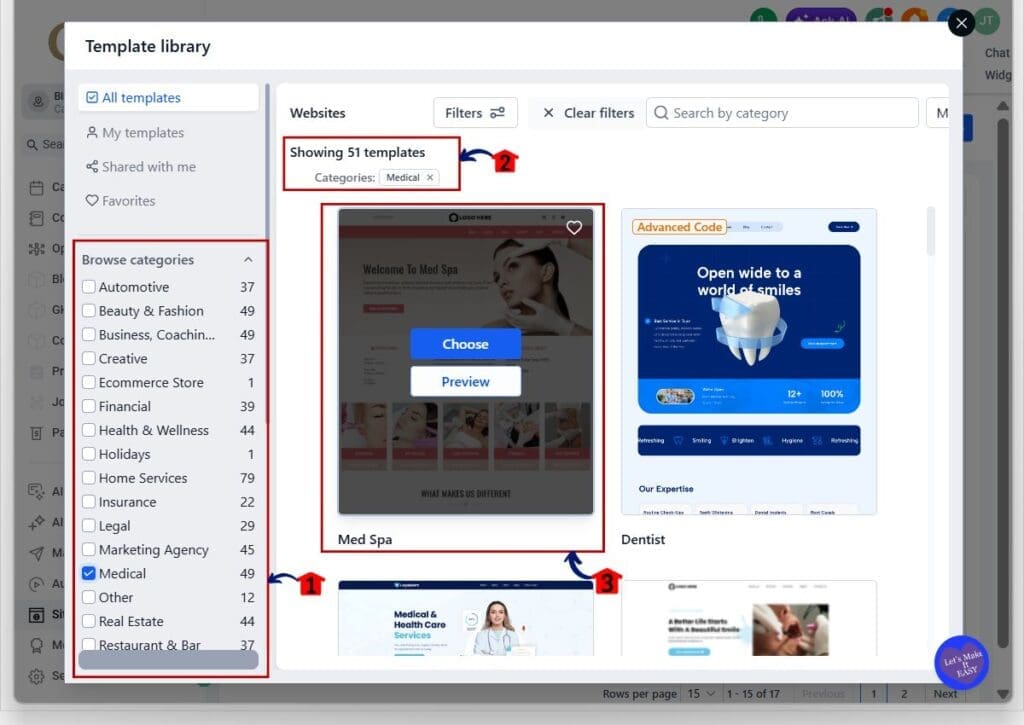Screen dimensions: 1024x725
Task: Click page 1 in background pagination
Action: [x=873, y=694]
